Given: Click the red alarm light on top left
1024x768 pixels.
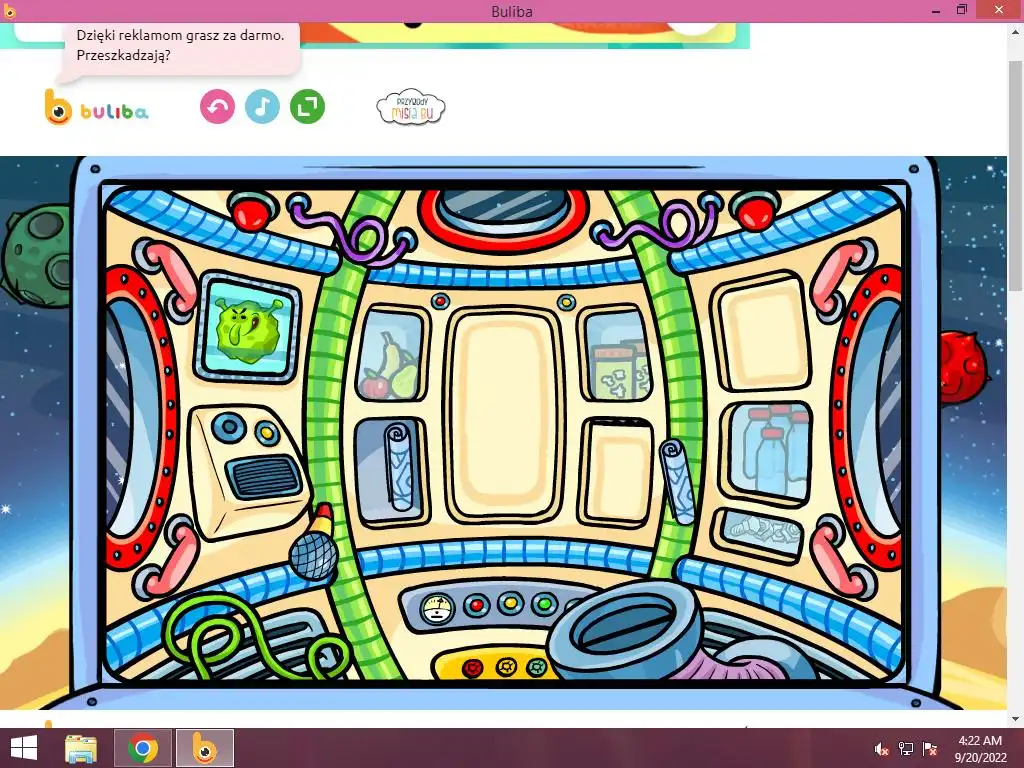Looking at the screenshot, I should 250,210.
